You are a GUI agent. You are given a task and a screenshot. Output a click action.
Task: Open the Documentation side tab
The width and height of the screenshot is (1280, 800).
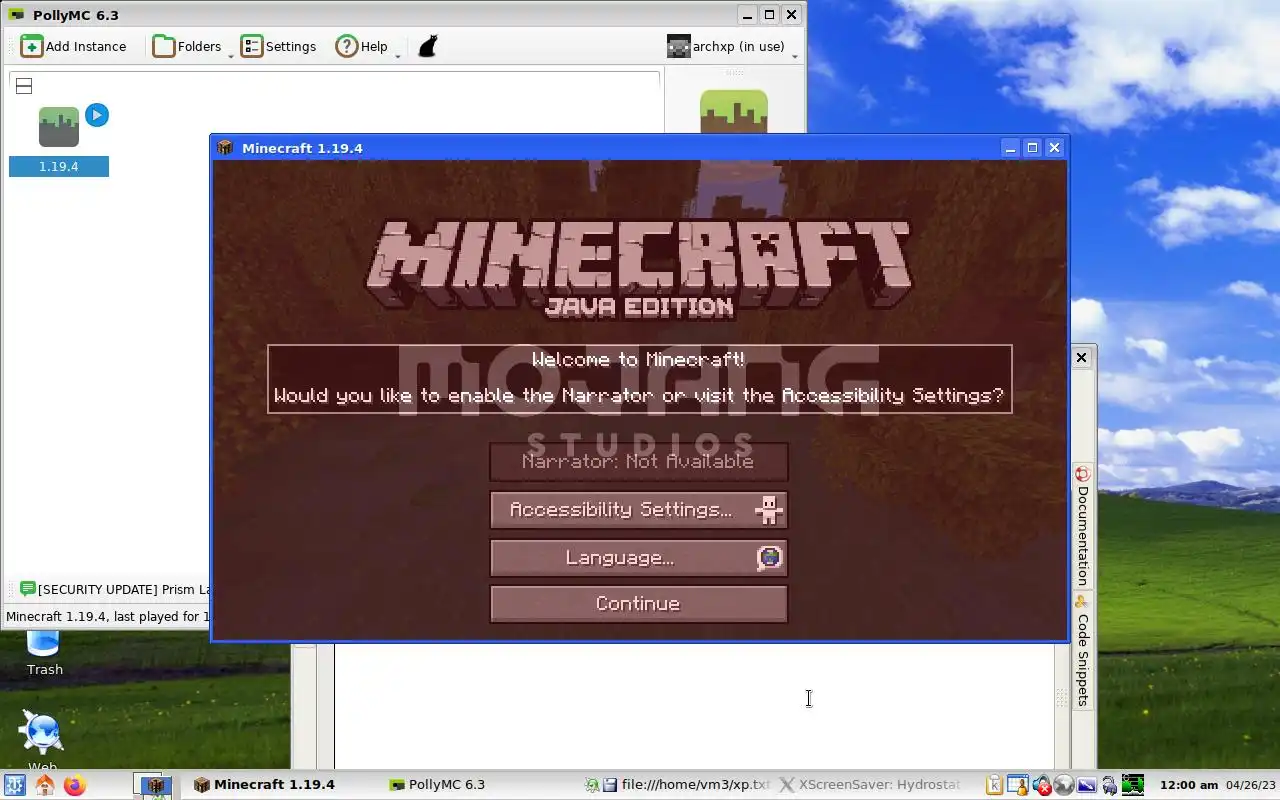click(1082, 526)
